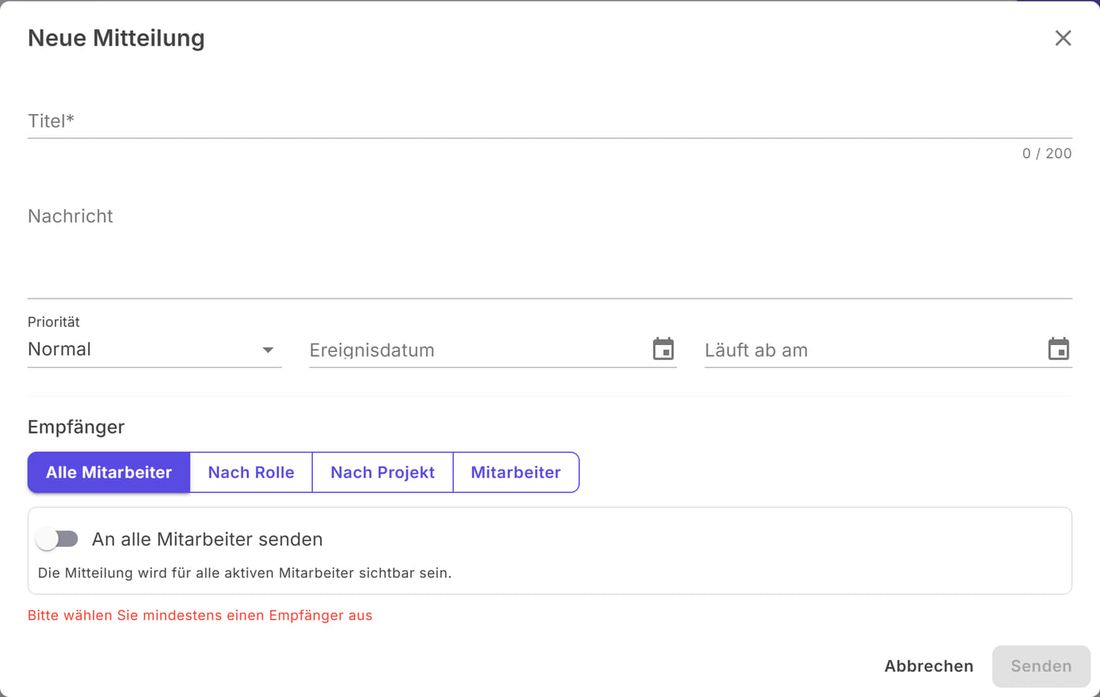Open the Priorität dropdown

pos(154,349)
